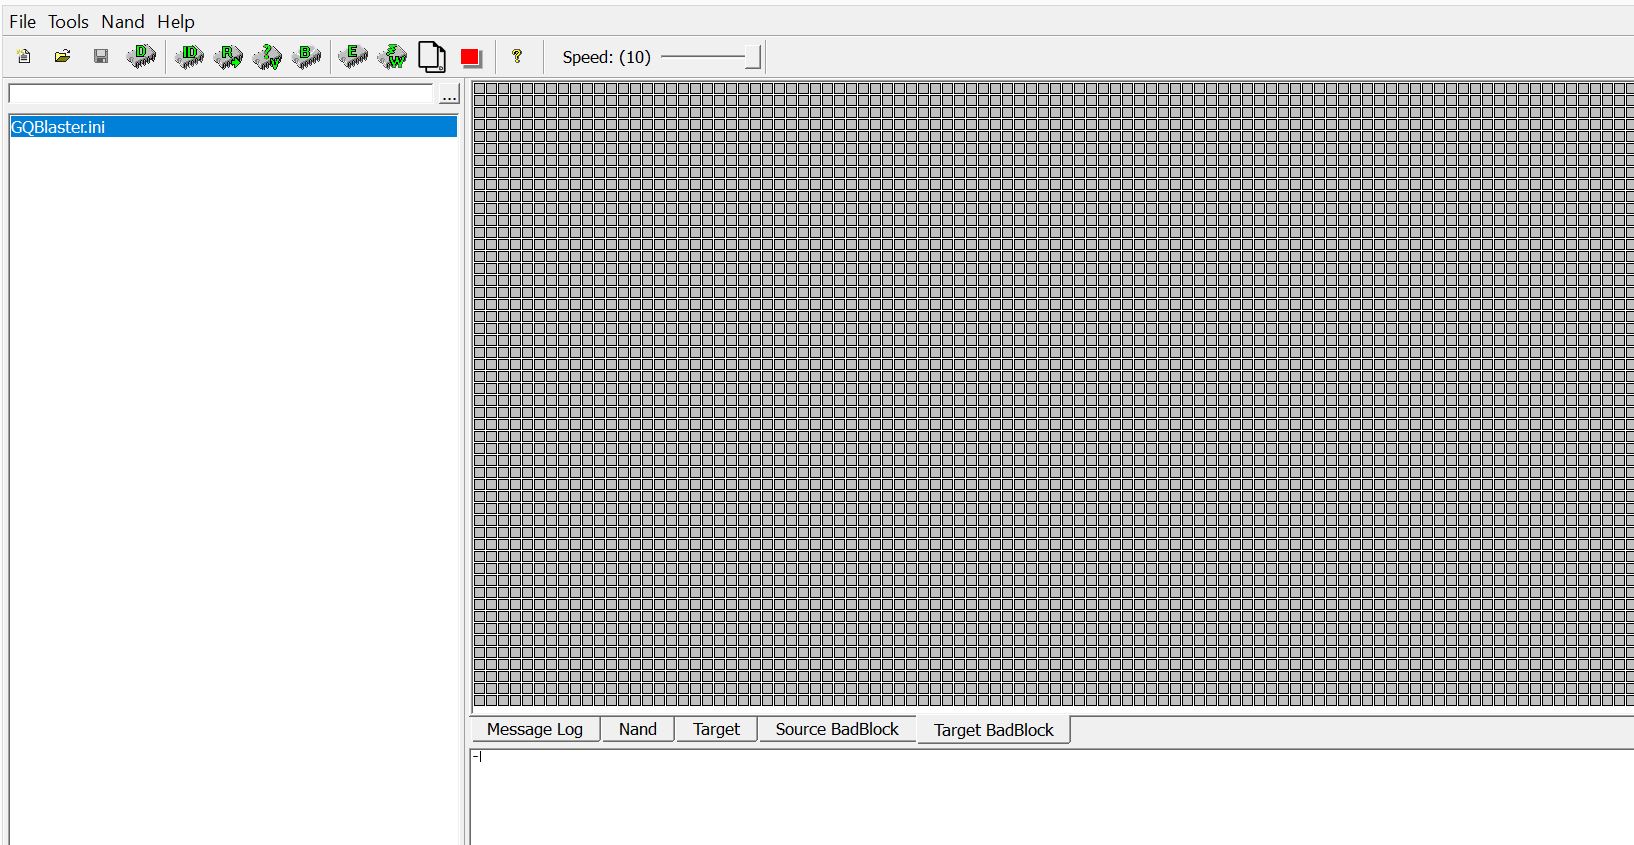Click the Speed slider handle
Screen dimensions: 1634x845
753,57
